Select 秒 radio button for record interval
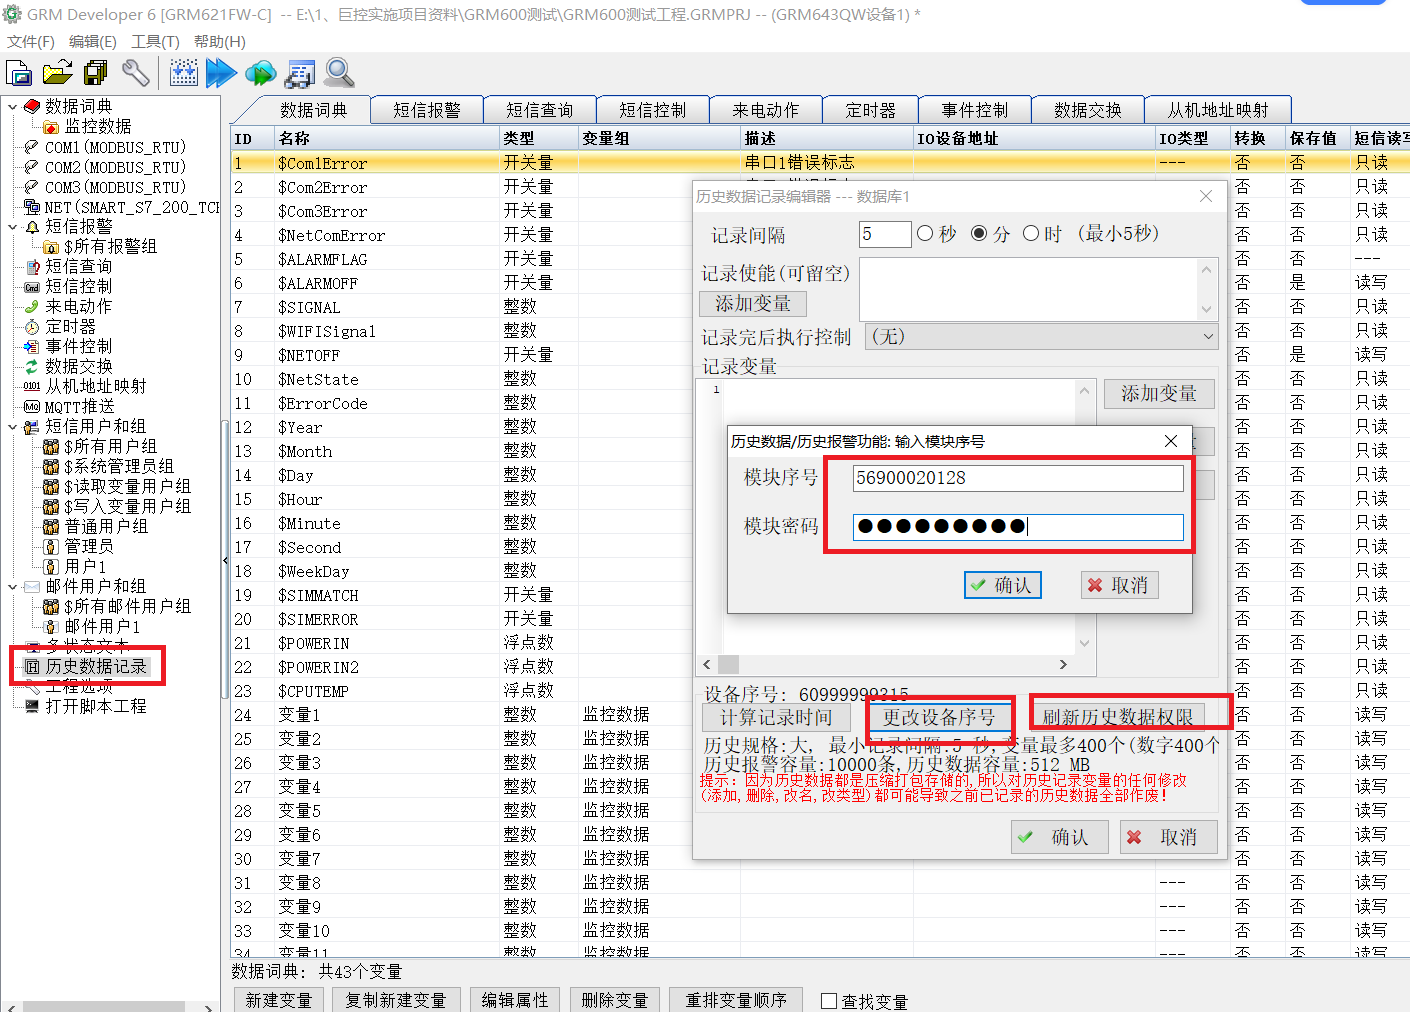This screenshot has width=1410, height=1012. point(925,233)
